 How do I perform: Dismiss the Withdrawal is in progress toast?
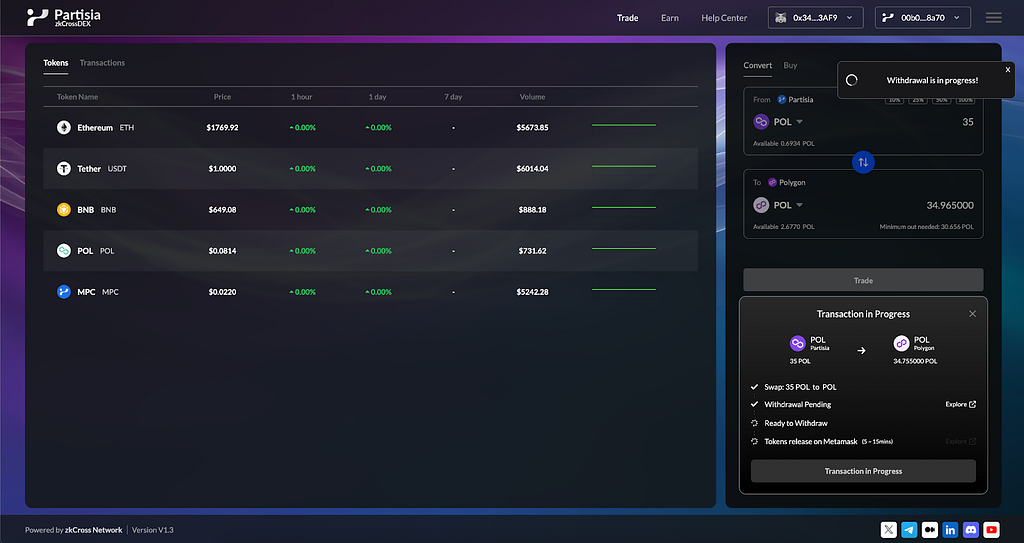1008,69
